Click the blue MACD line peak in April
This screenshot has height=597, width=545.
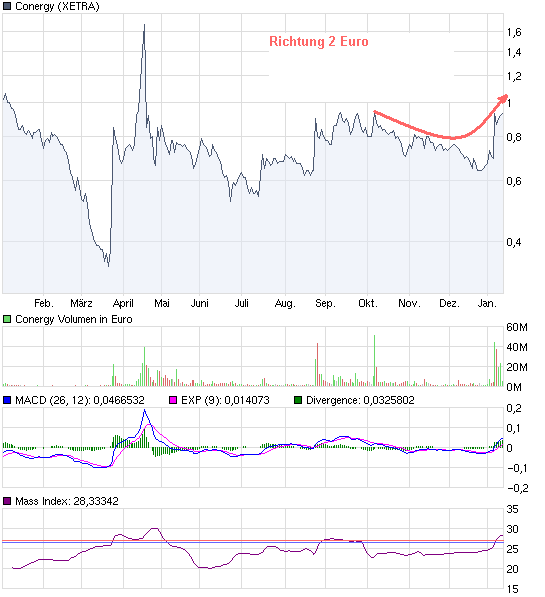coord(144,410)
